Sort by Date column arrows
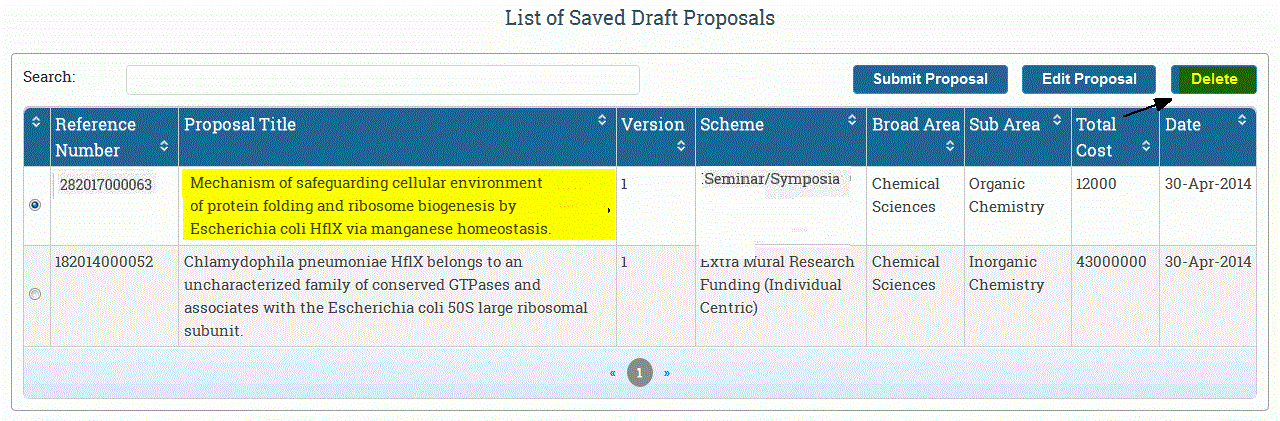 [1242, 120]
